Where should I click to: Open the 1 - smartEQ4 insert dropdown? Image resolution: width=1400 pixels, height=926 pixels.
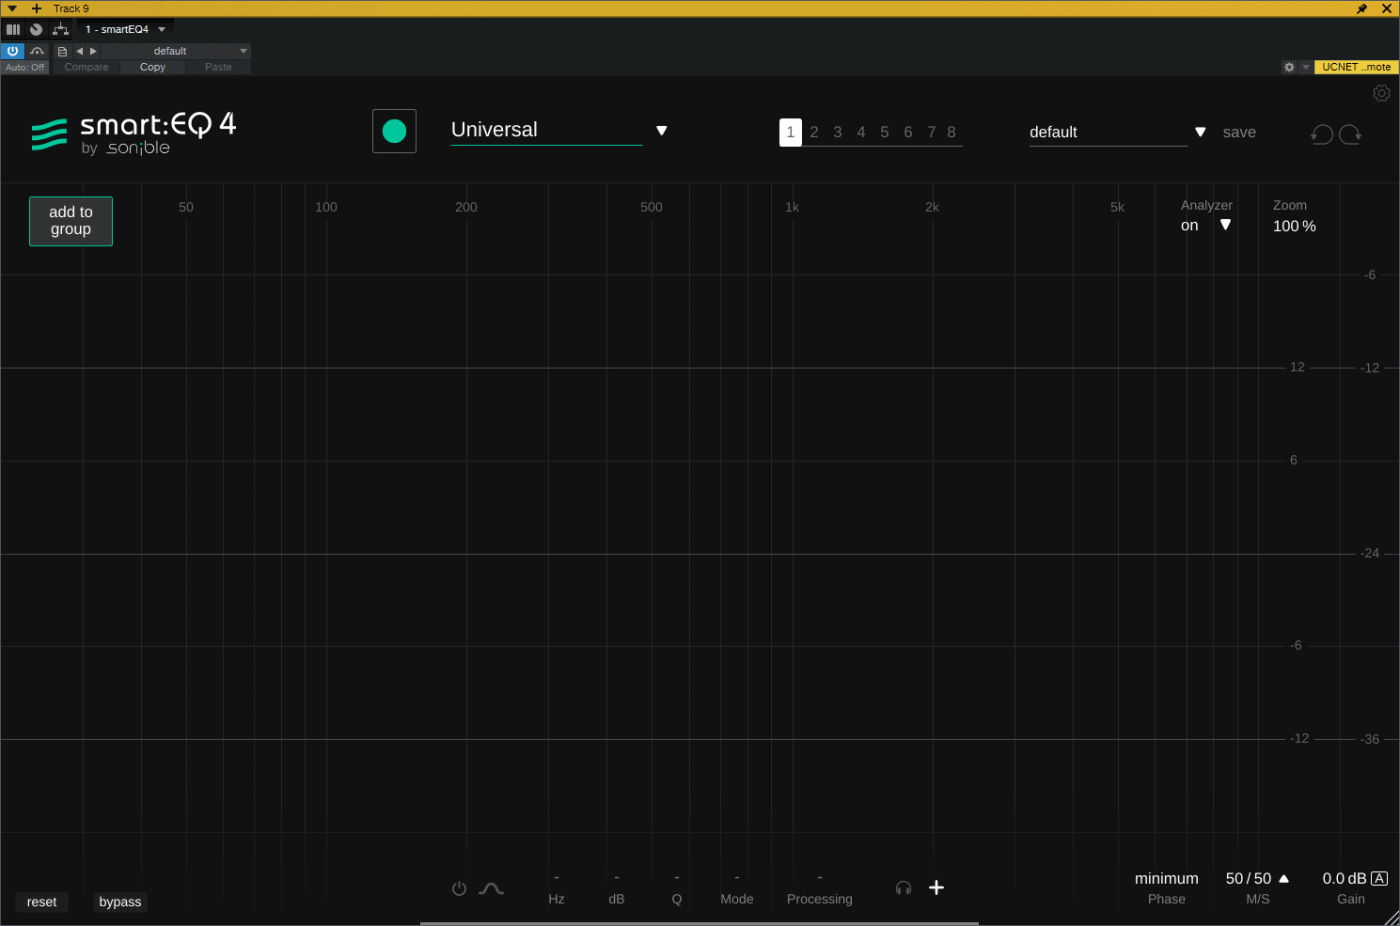(x=125, y=29)
